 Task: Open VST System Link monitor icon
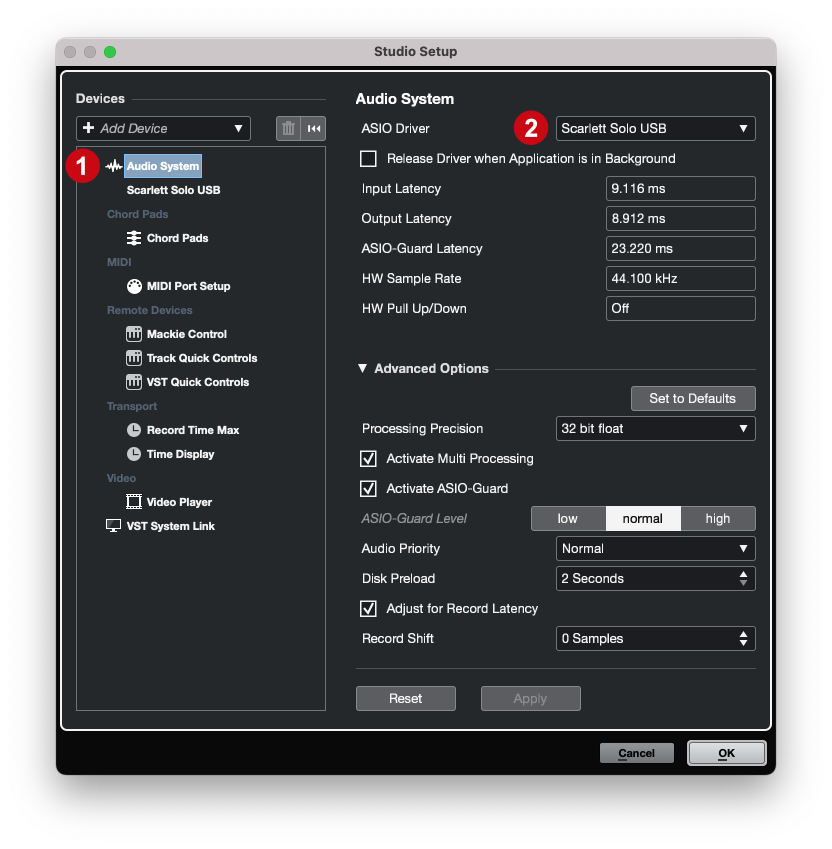tap(113, 526)
